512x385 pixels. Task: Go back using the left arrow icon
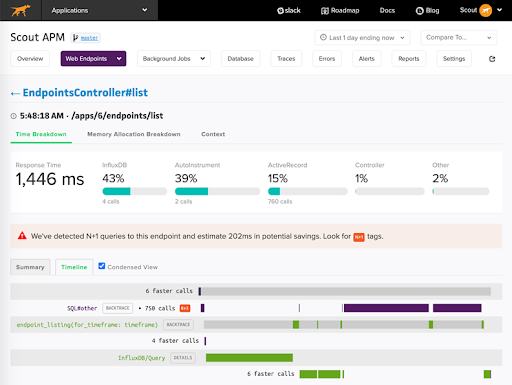[15, 93]
